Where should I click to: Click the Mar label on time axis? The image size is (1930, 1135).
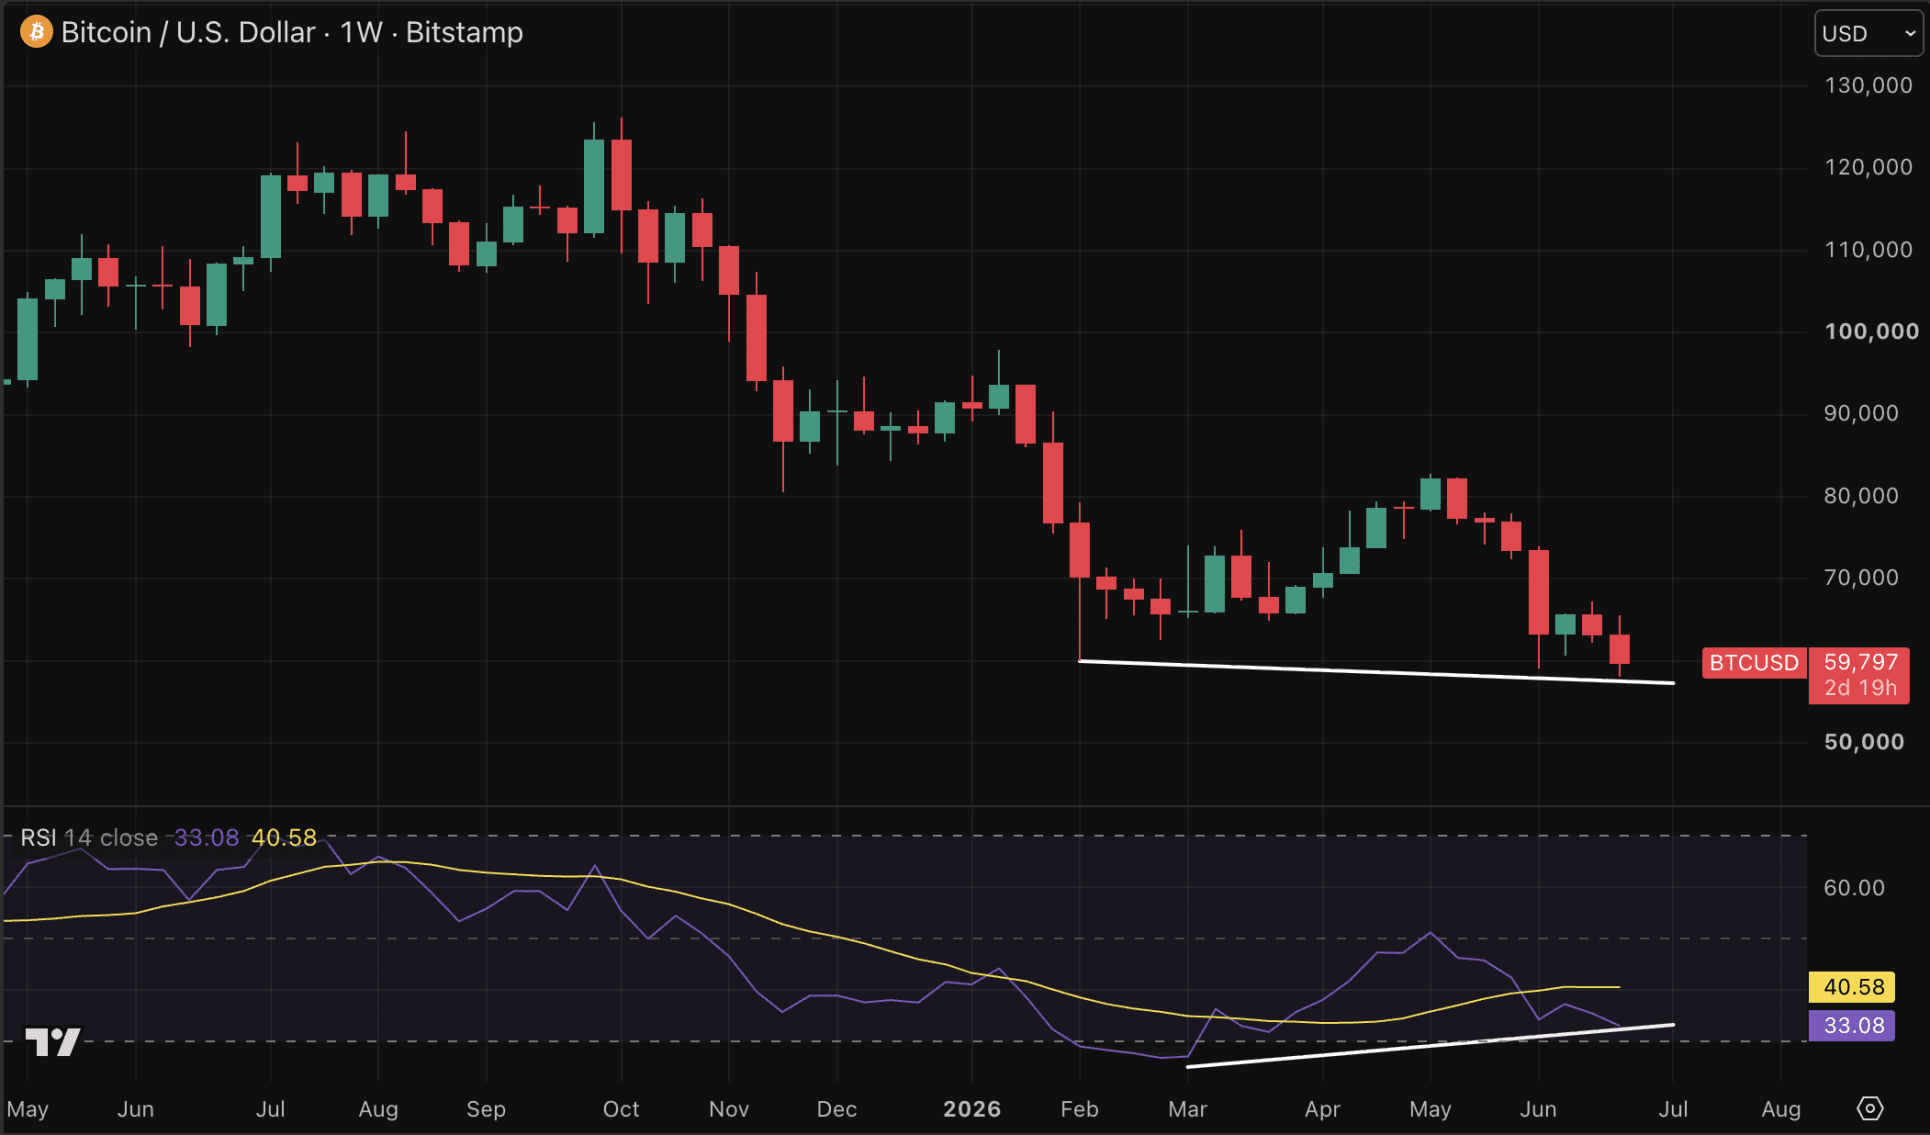[1187, 1109]
